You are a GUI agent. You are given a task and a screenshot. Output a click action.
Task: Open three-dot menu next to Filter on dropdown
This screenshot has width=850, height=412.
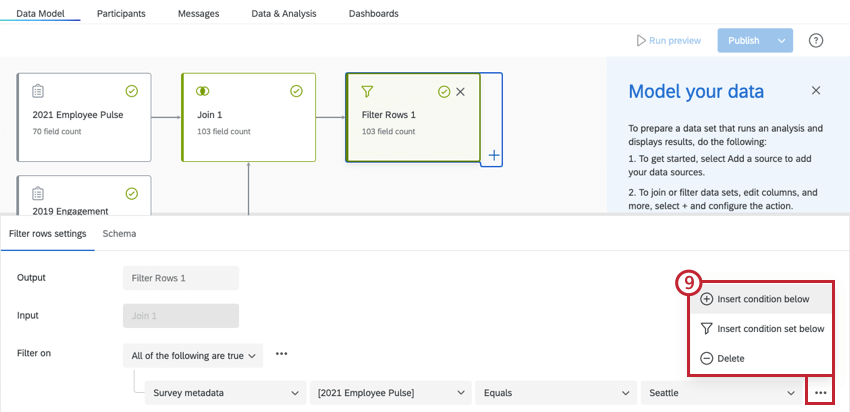(x=282, y=354)
